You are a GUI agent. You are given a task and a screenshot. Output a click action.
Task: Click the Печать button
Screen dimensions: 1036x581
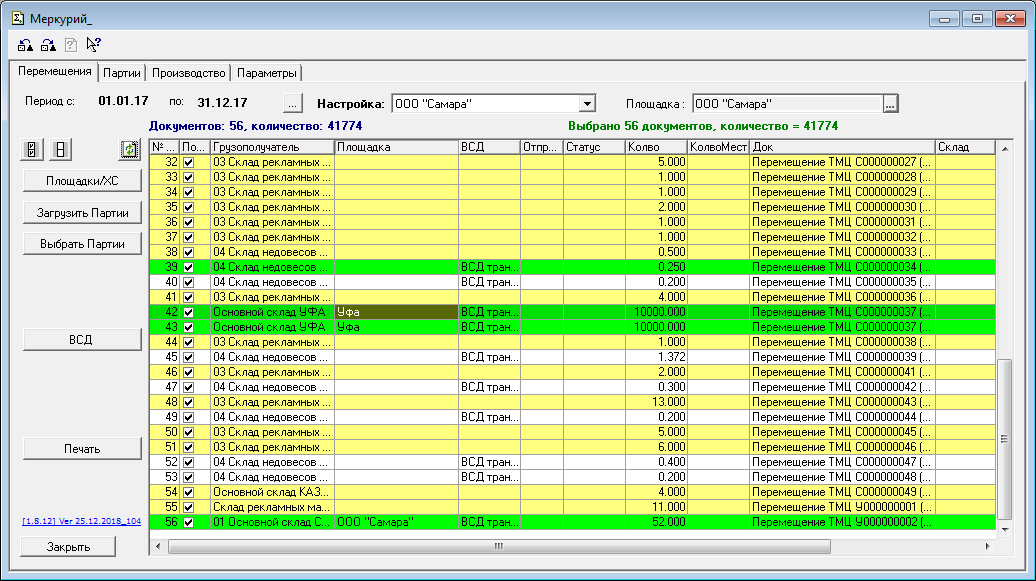(x=82, y=449)
